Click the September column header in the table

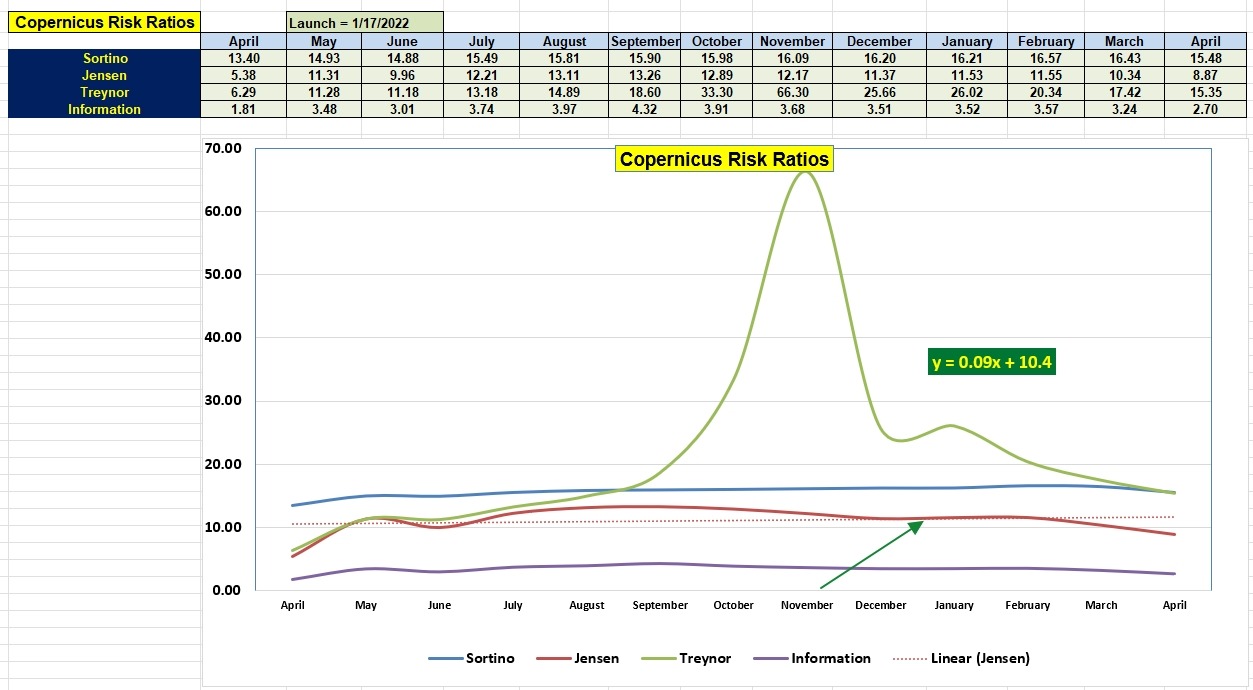coord(645,41)
